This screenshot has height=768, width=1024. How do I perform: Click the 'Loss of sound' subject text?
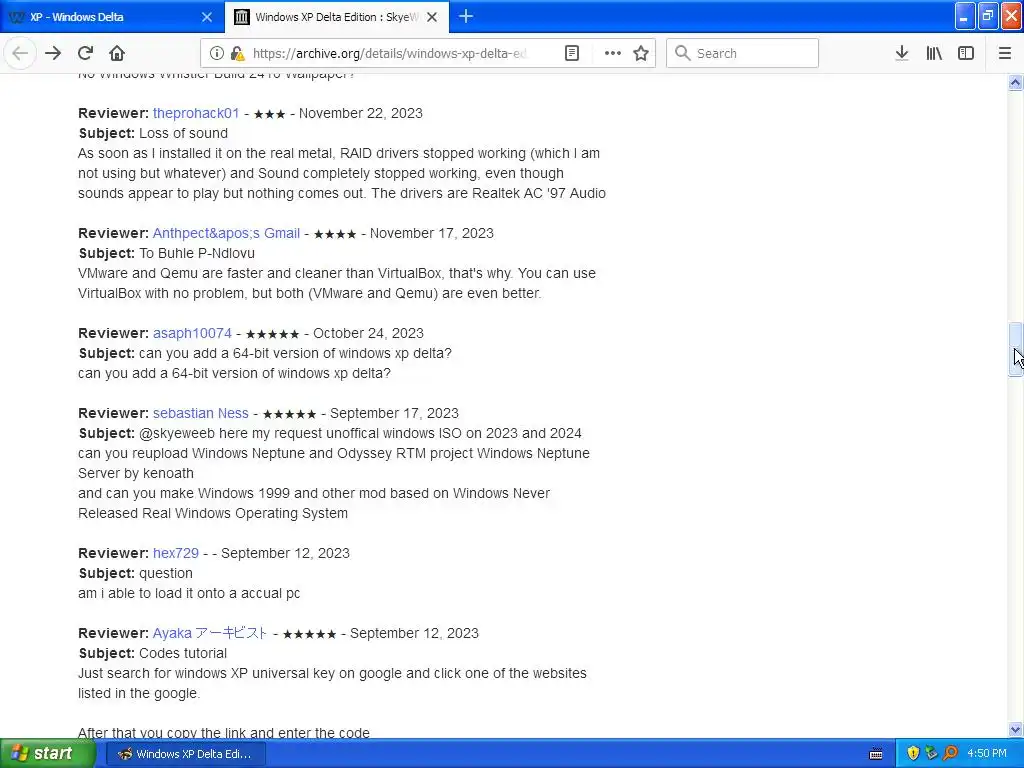(184, 133)
